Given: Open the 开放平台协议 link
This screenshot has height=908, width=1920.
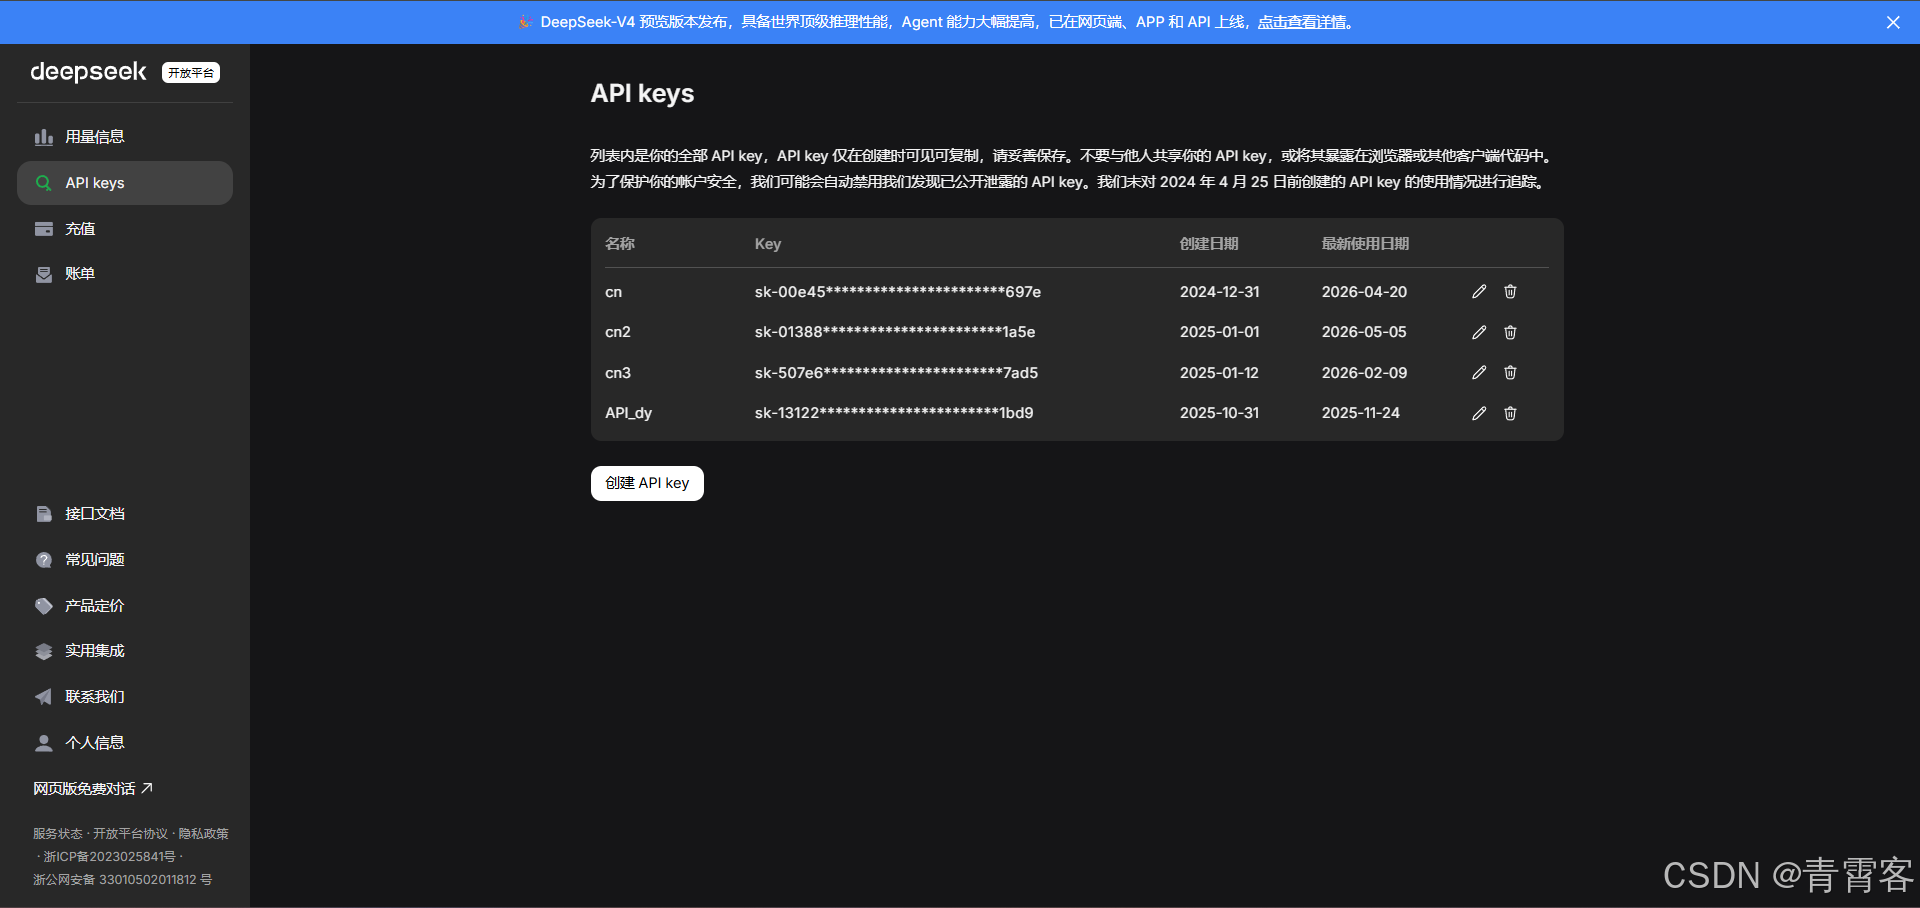Looking at the screenshot, I should (x=131, y=834).
